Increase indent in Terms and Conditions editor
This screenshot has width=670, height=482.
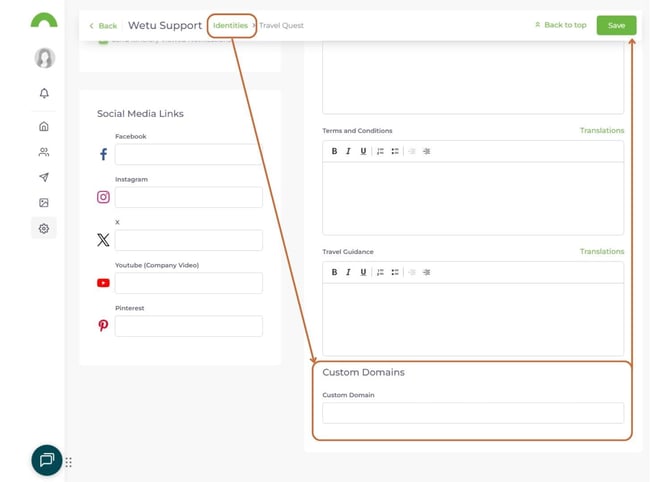pos(426,151)
